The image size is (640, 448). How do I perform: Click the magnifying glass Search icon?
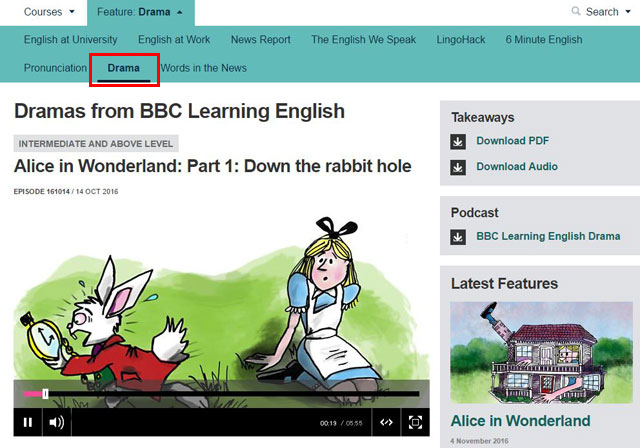point(576,11)
